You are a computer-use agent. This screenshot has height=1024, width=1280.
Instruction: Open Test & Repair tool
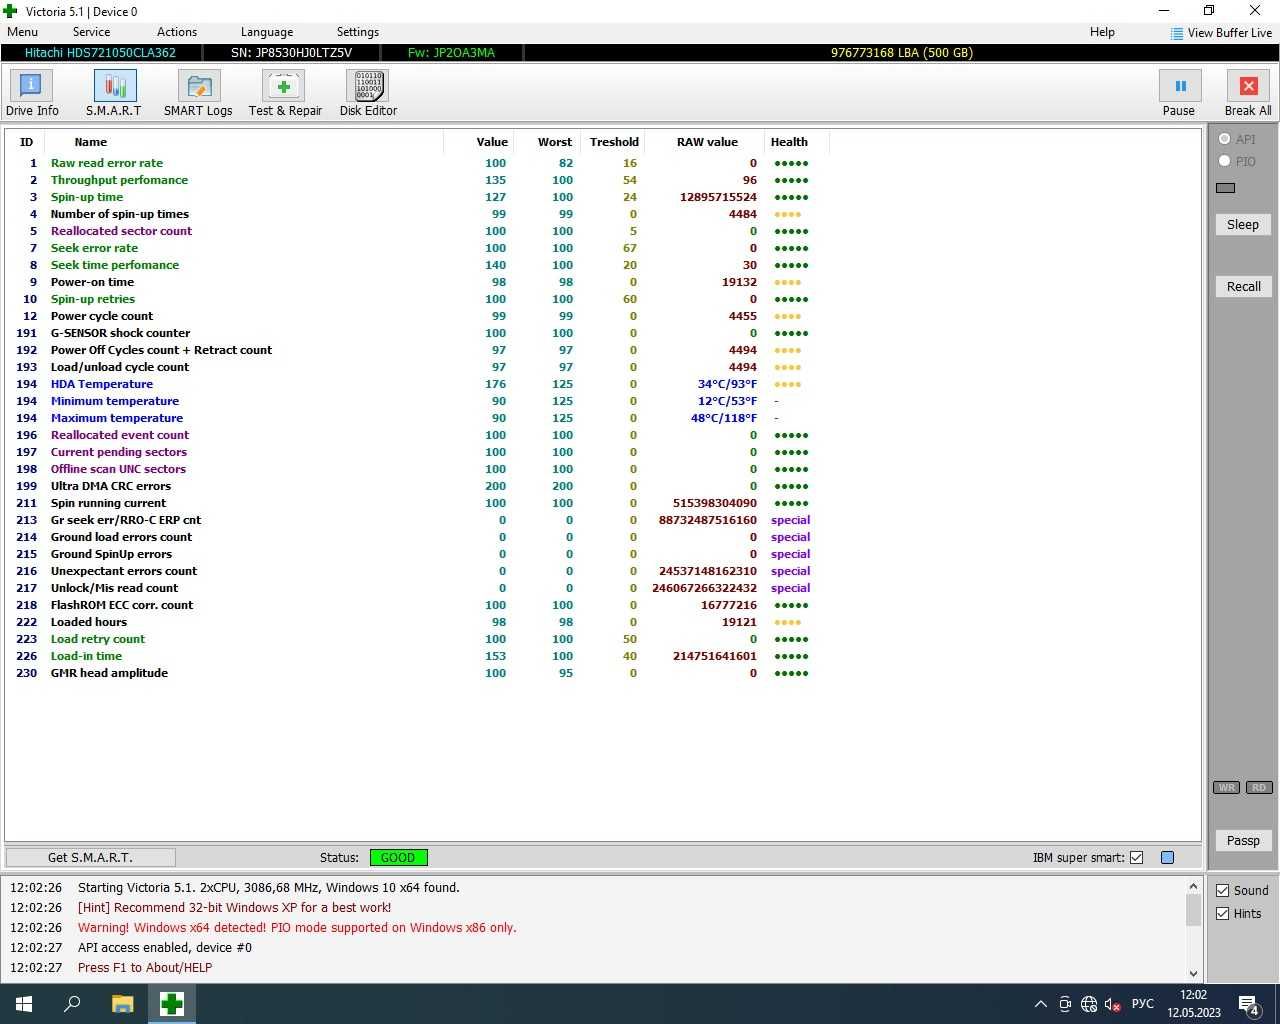[x=285, y=94]
